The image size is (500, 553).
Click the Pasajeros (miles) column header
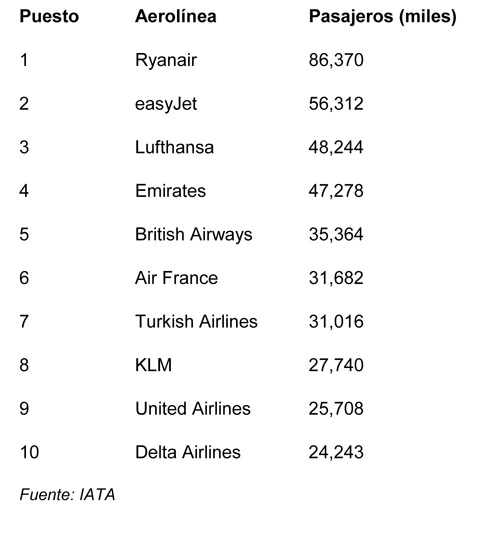383,17
